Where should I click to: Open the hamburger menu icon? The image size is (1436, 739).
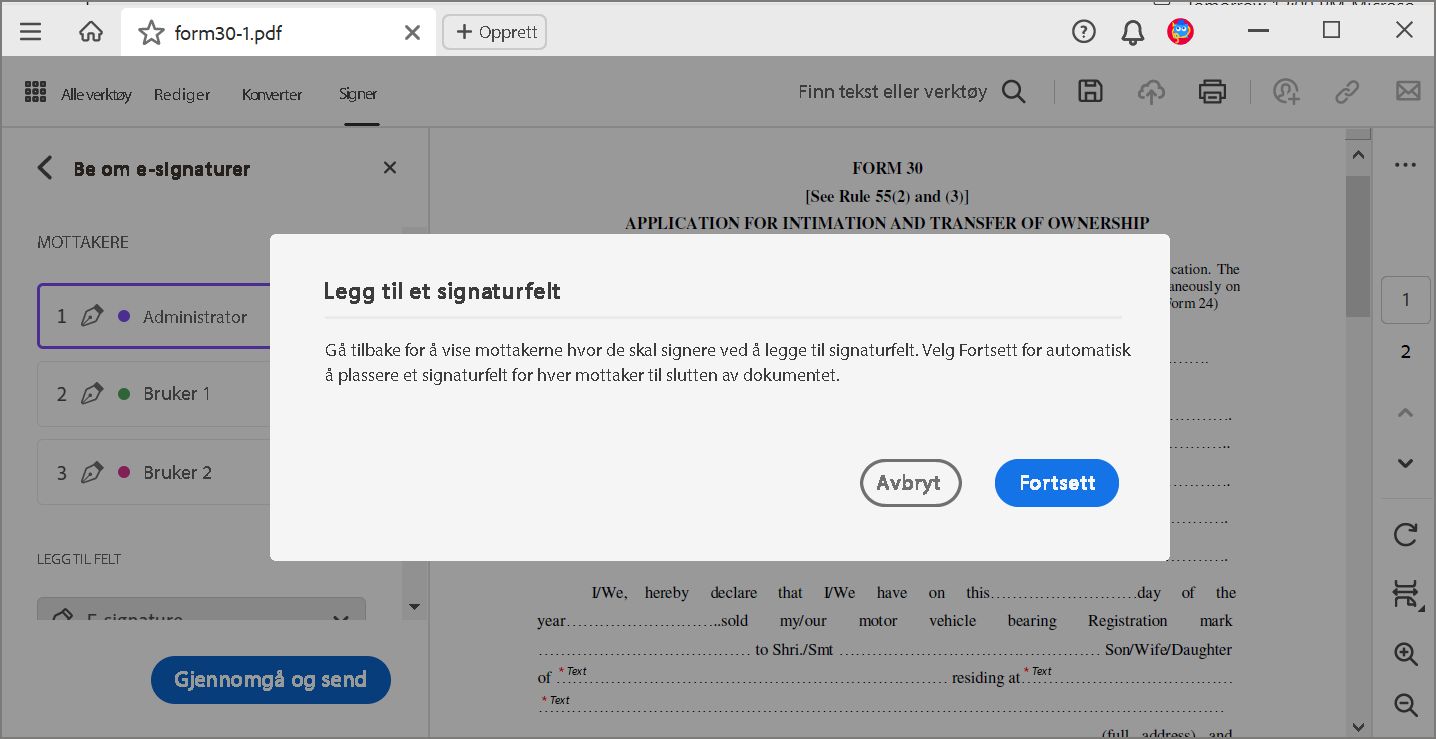[30, 30]
